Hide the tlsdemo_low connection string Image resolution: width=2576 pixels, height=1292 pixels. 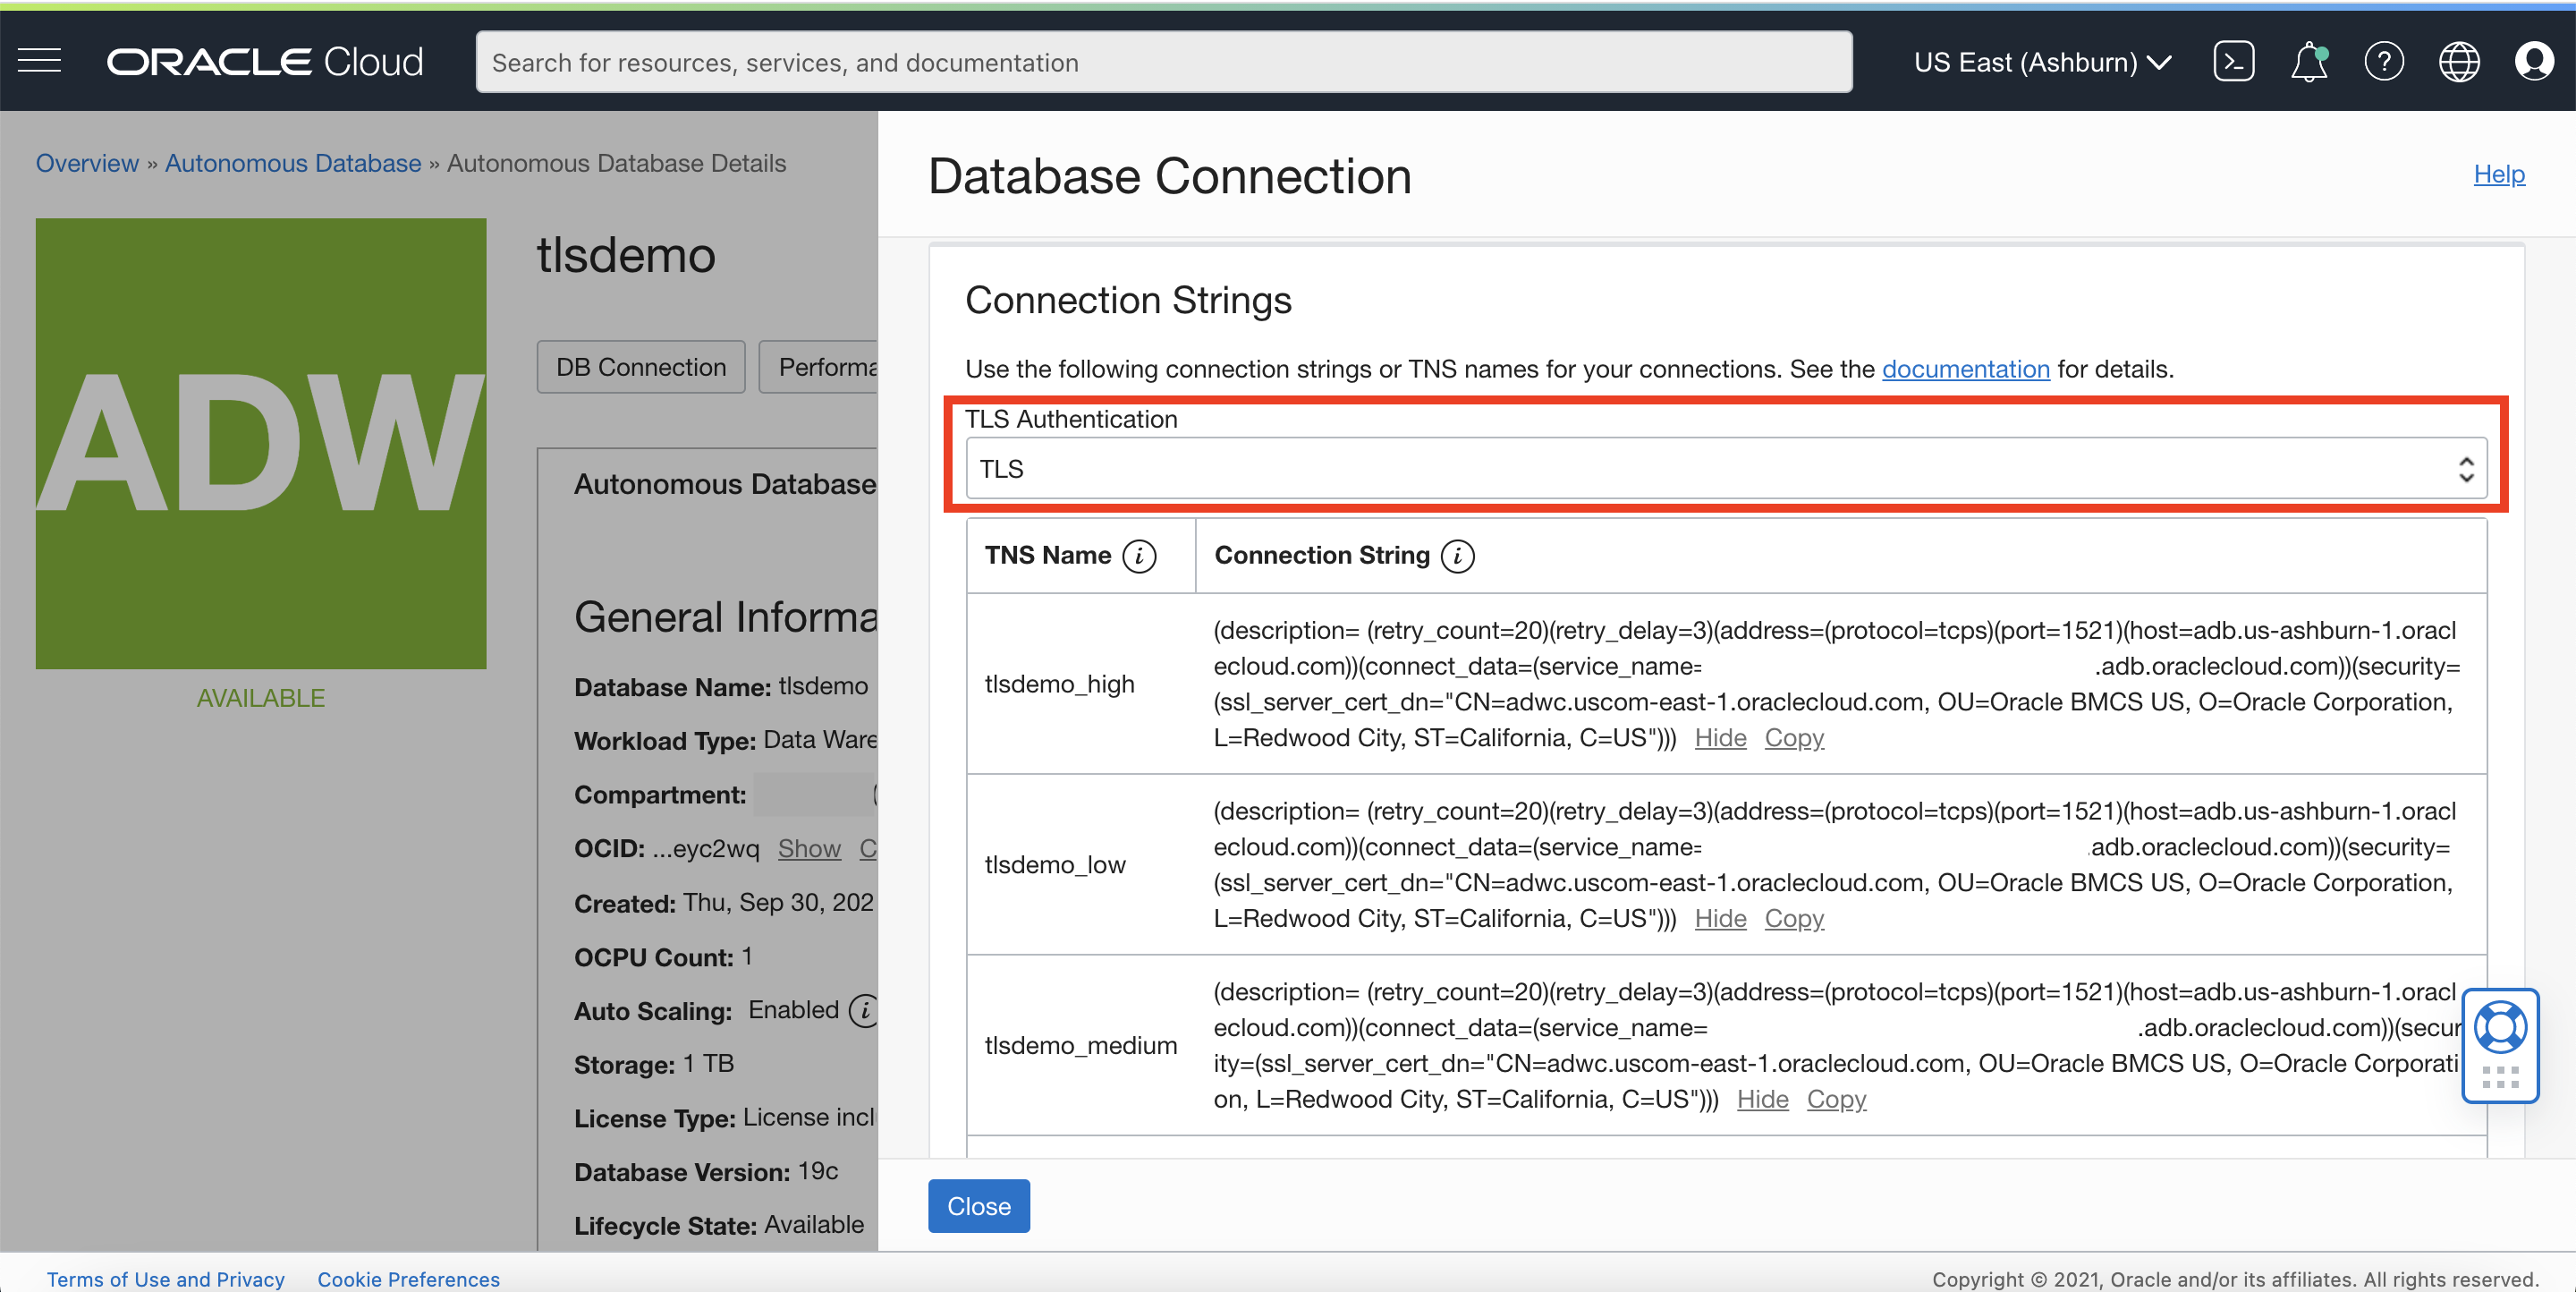[x=1720, y=918]
